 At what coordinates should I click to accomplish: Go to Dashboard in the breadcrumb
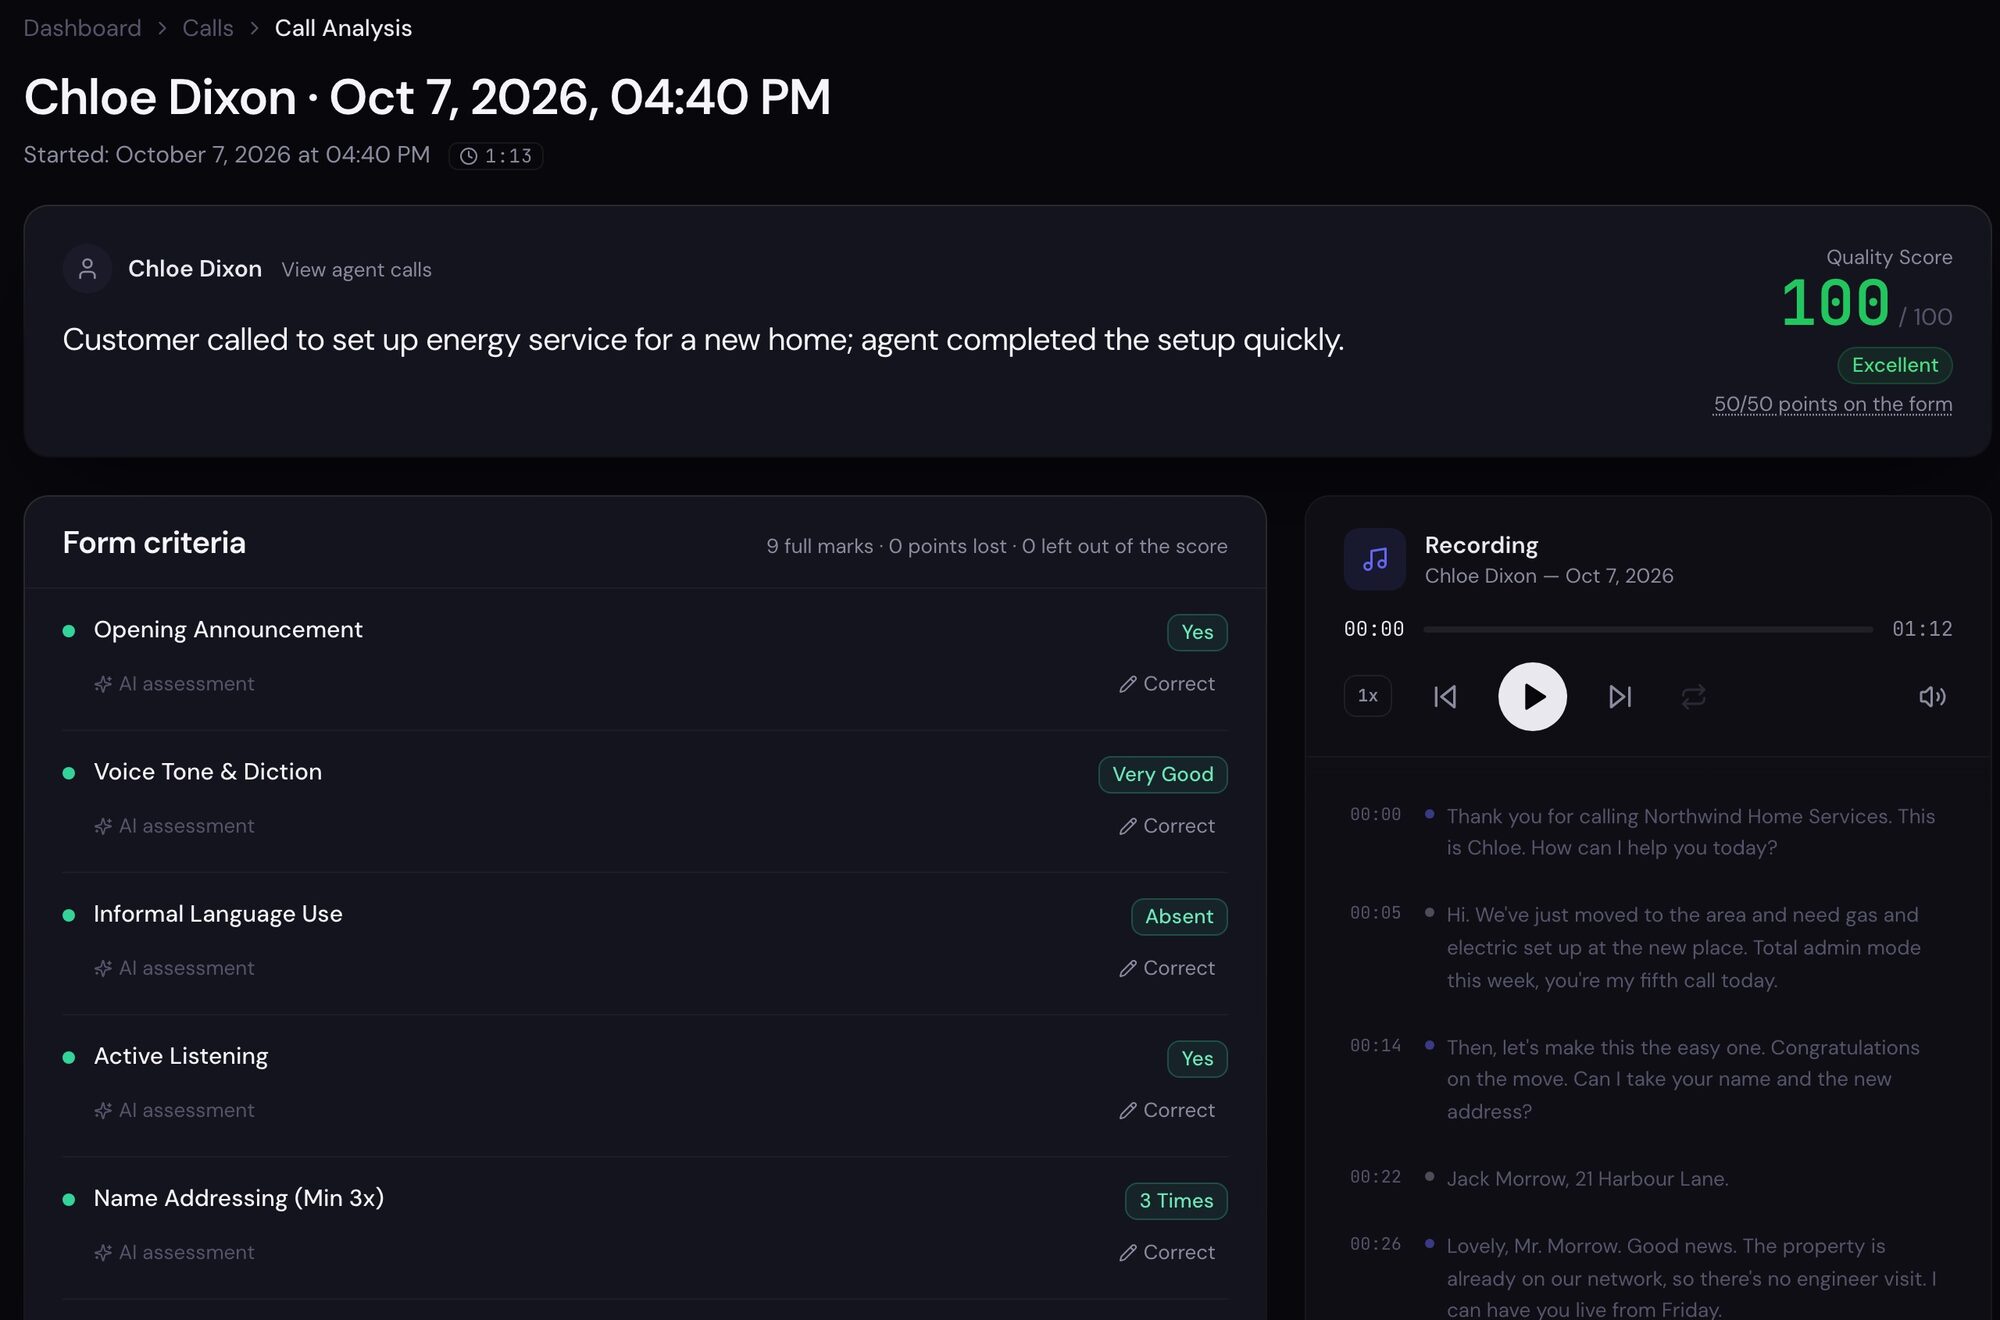[x=82, y=28]
